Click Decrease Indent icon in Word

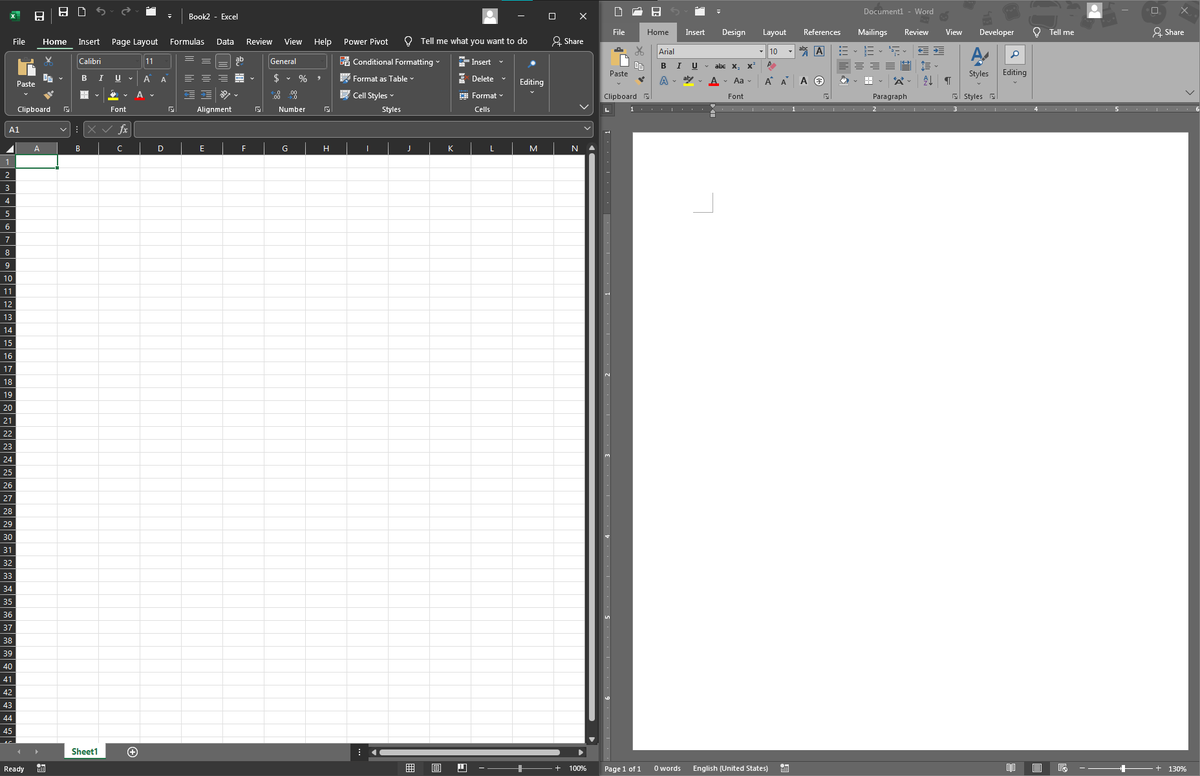(x=923, y=51)
